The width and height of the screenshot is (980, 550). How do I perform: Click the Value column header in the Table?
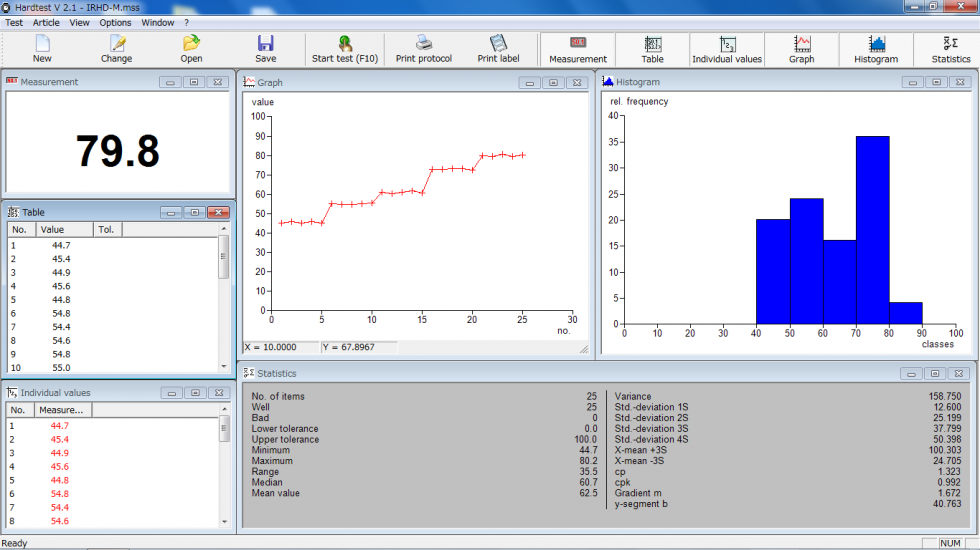(x=64, y=230)
